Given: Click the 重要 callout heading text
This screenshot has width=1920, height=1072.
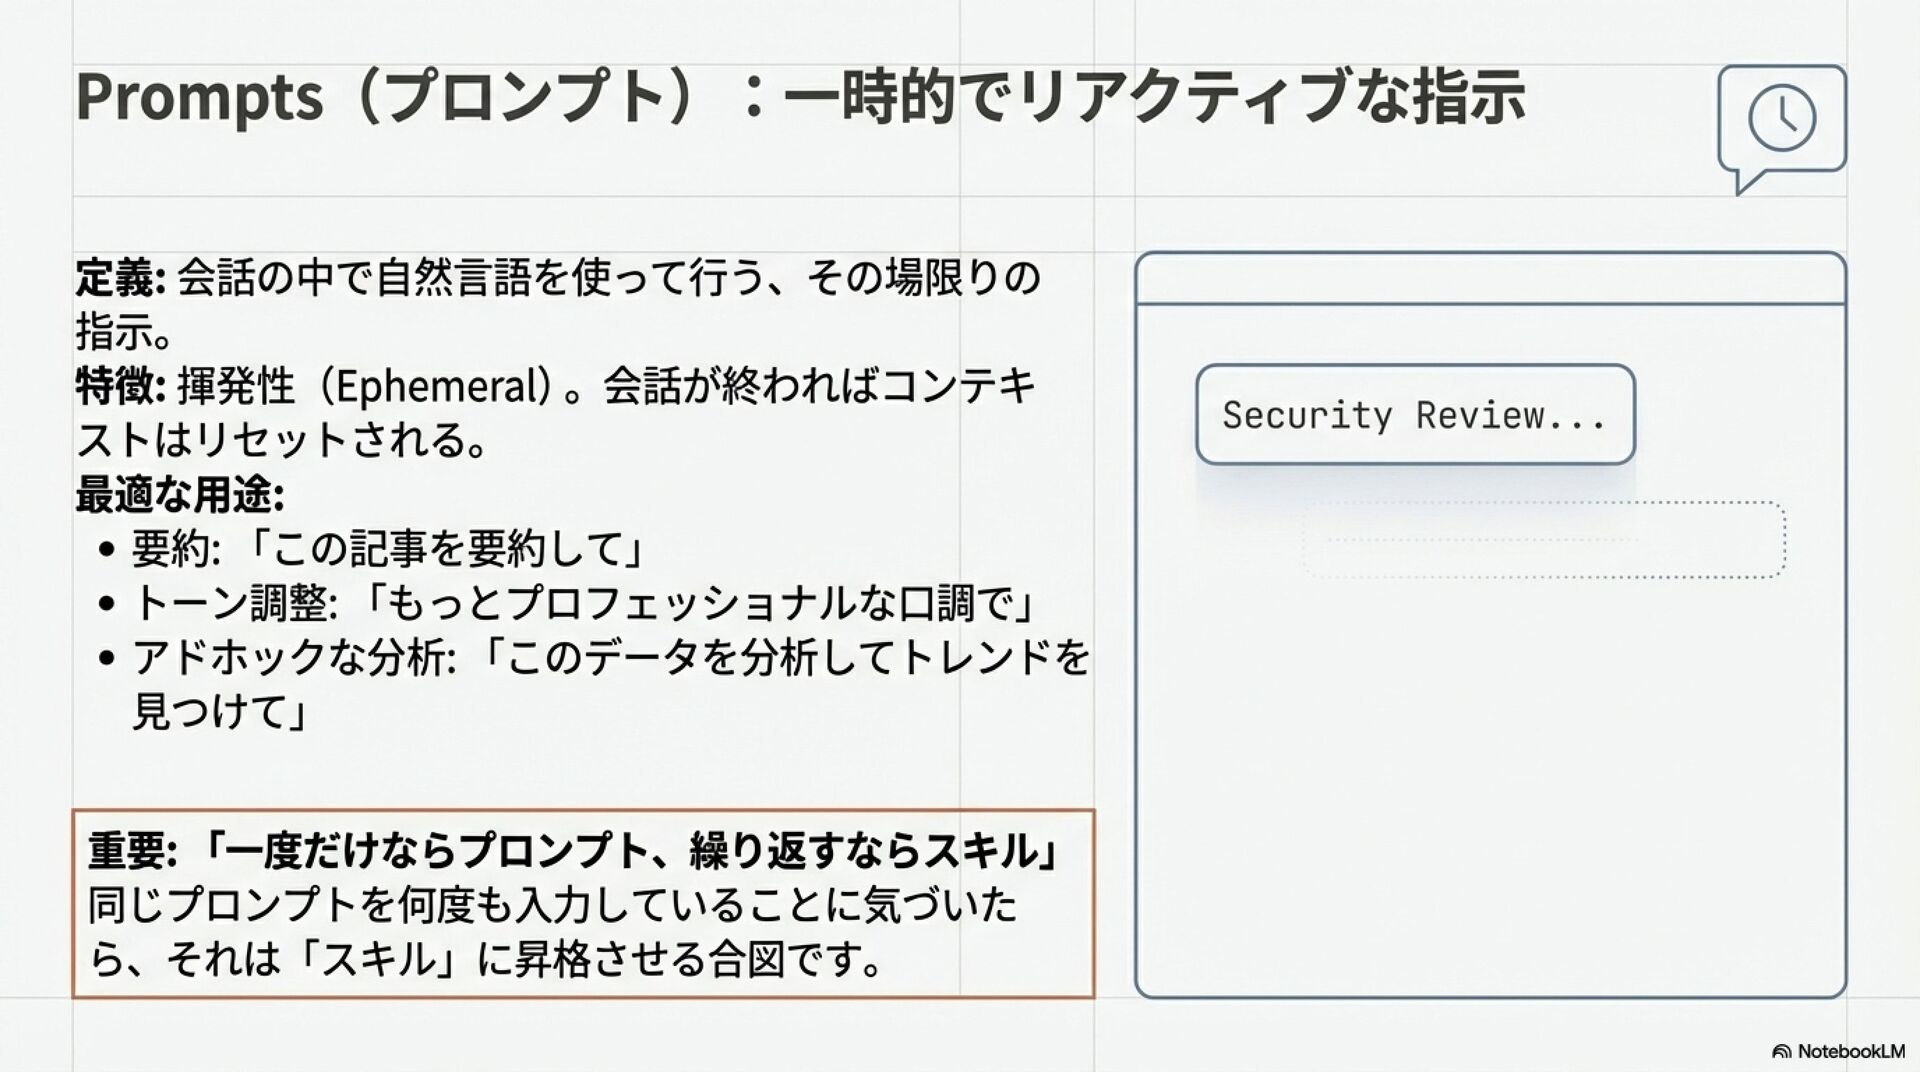Looking at the screenshot, I should 574,851.
